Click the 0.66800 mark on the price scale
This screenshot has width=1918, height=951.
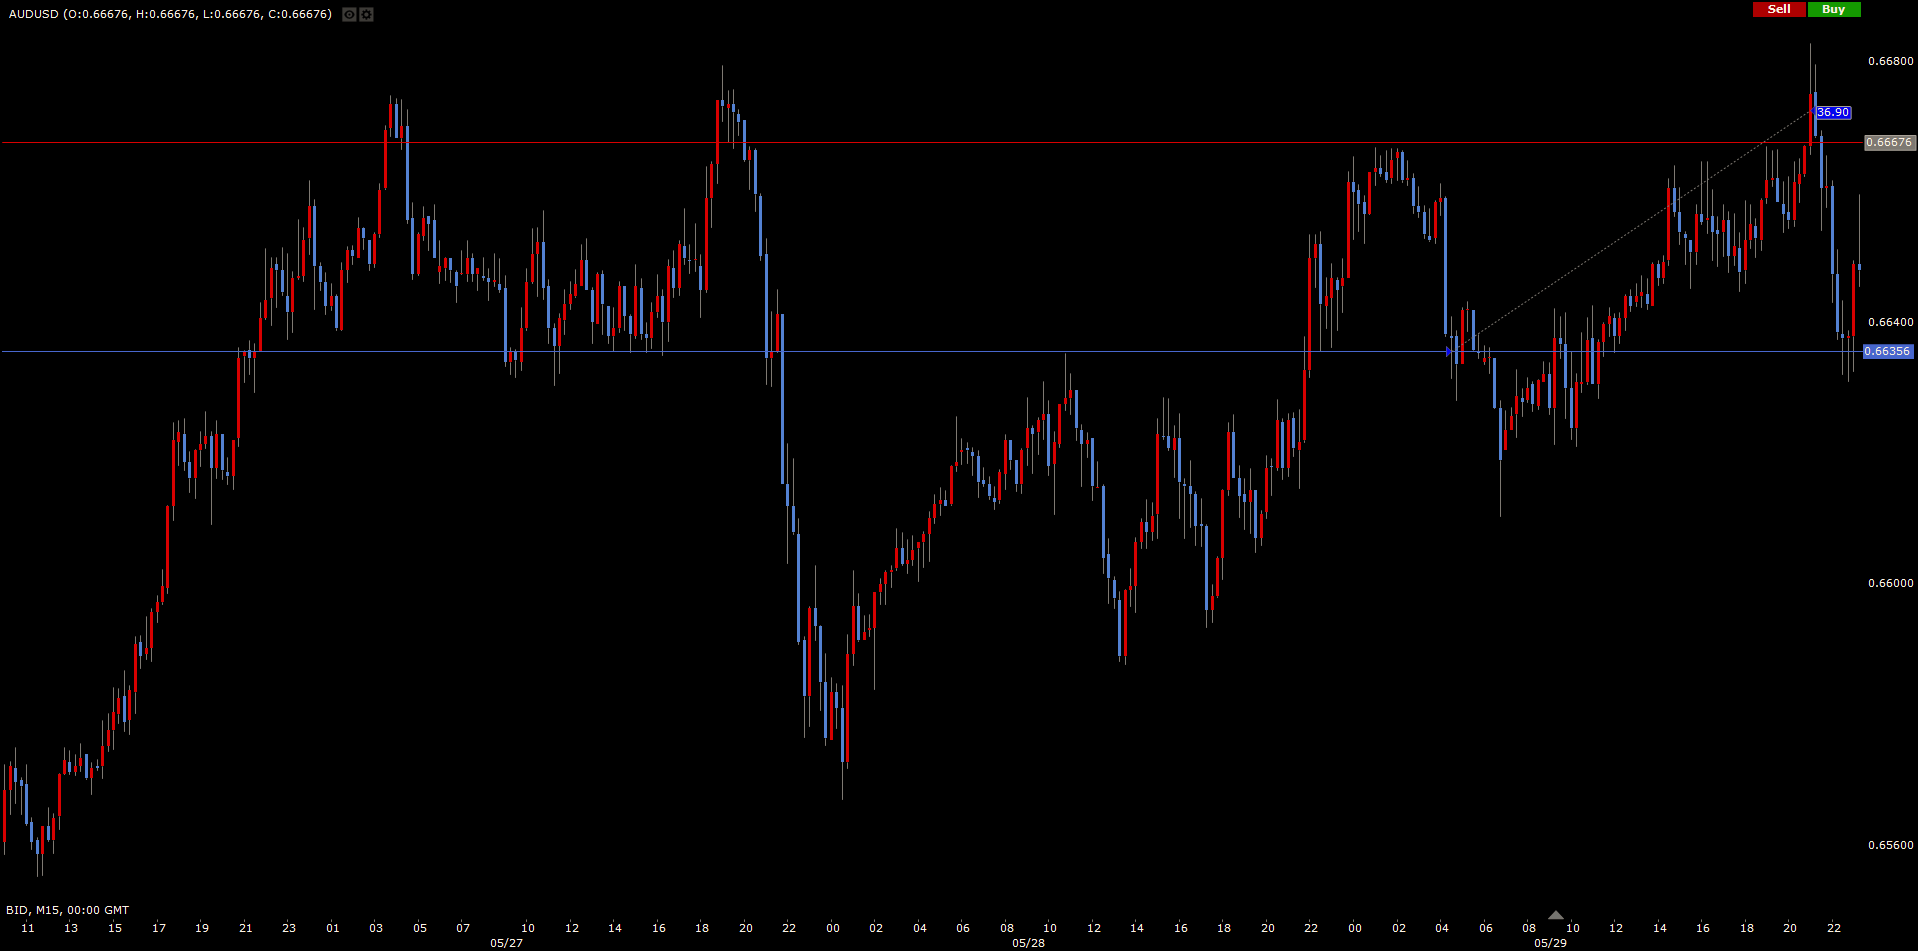click(x=1890, y=61)
